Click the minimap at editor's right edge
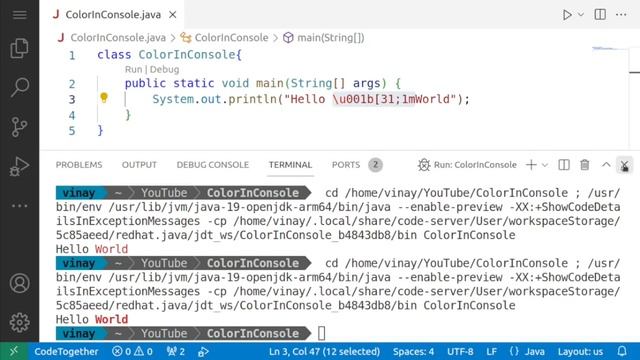This screenshot has width=640, height=360. click(610, 49)
